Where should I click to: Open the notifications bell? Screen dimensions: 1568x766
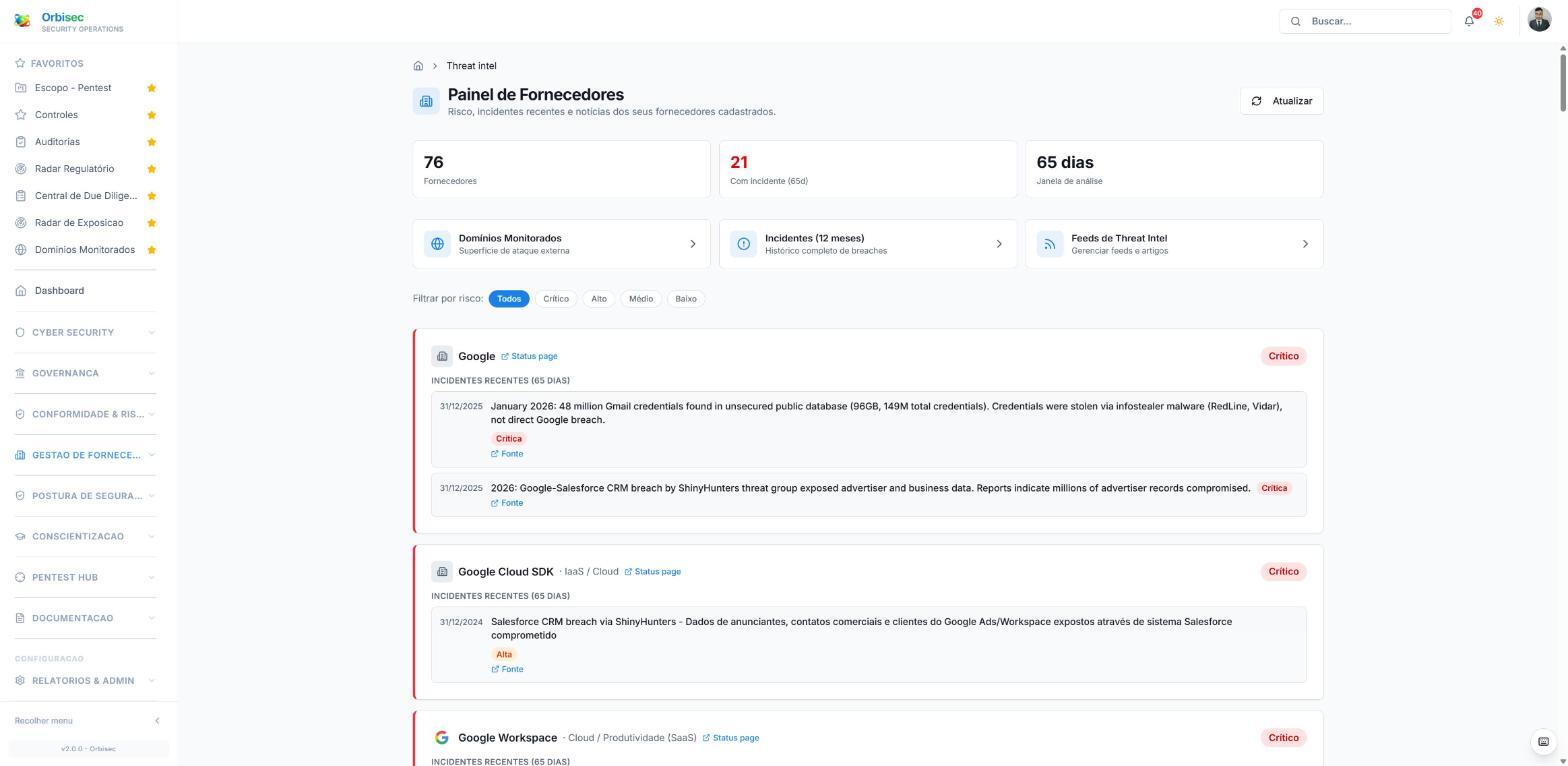[1469, 21]
